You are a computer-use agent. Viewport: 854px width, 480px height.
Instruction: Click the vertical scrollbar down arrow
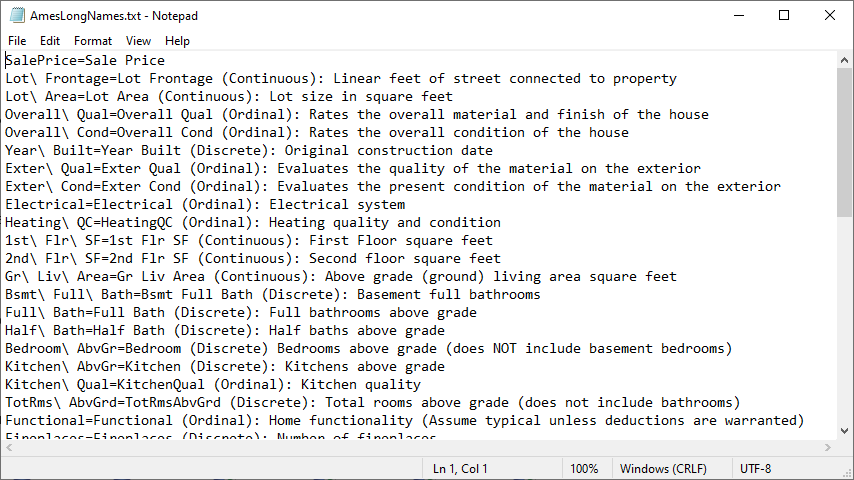pos(844,431)
